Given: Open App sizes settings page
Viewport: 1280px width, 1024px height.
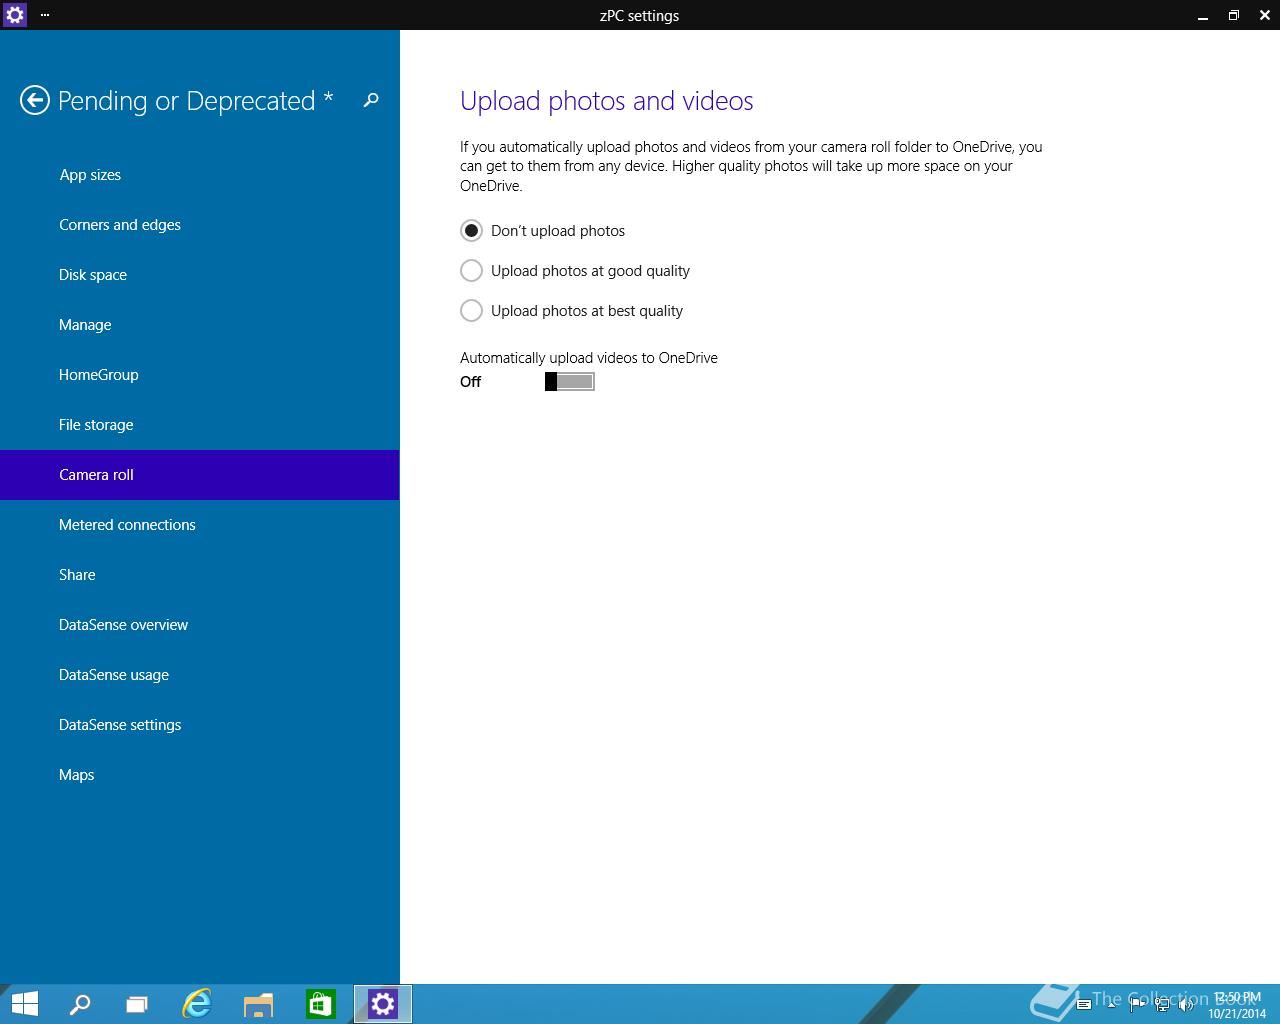Looking at the screenshot, I should pyautogui.click(x=200, y=175).
